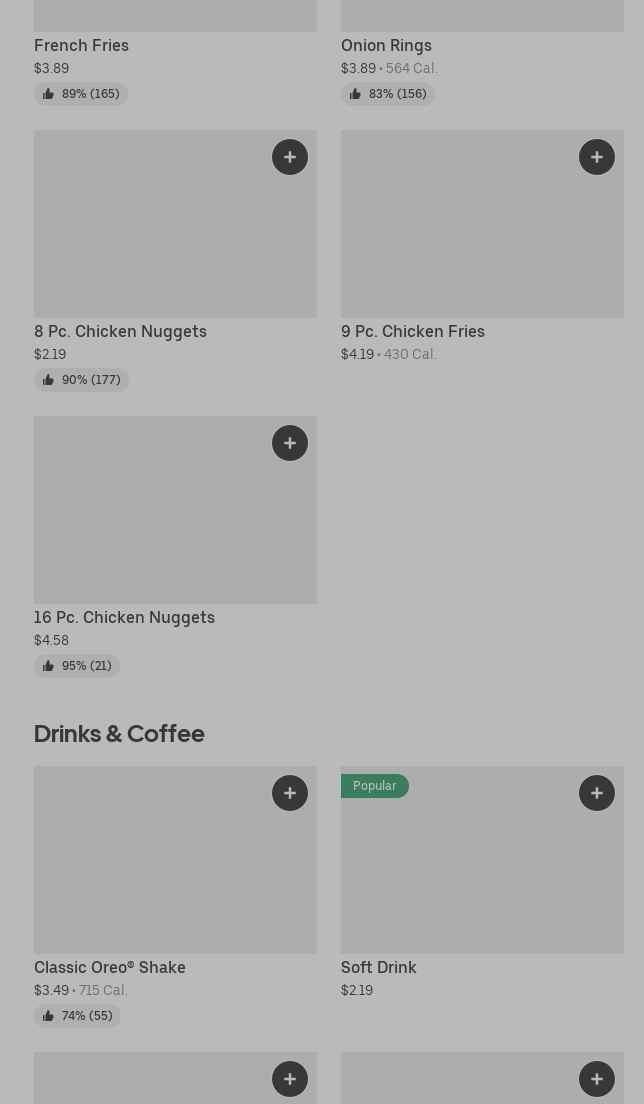Viewport: 644px width, 1104px height.
Task: Click the Popular badge on Soft Drink
Action: 374,786
